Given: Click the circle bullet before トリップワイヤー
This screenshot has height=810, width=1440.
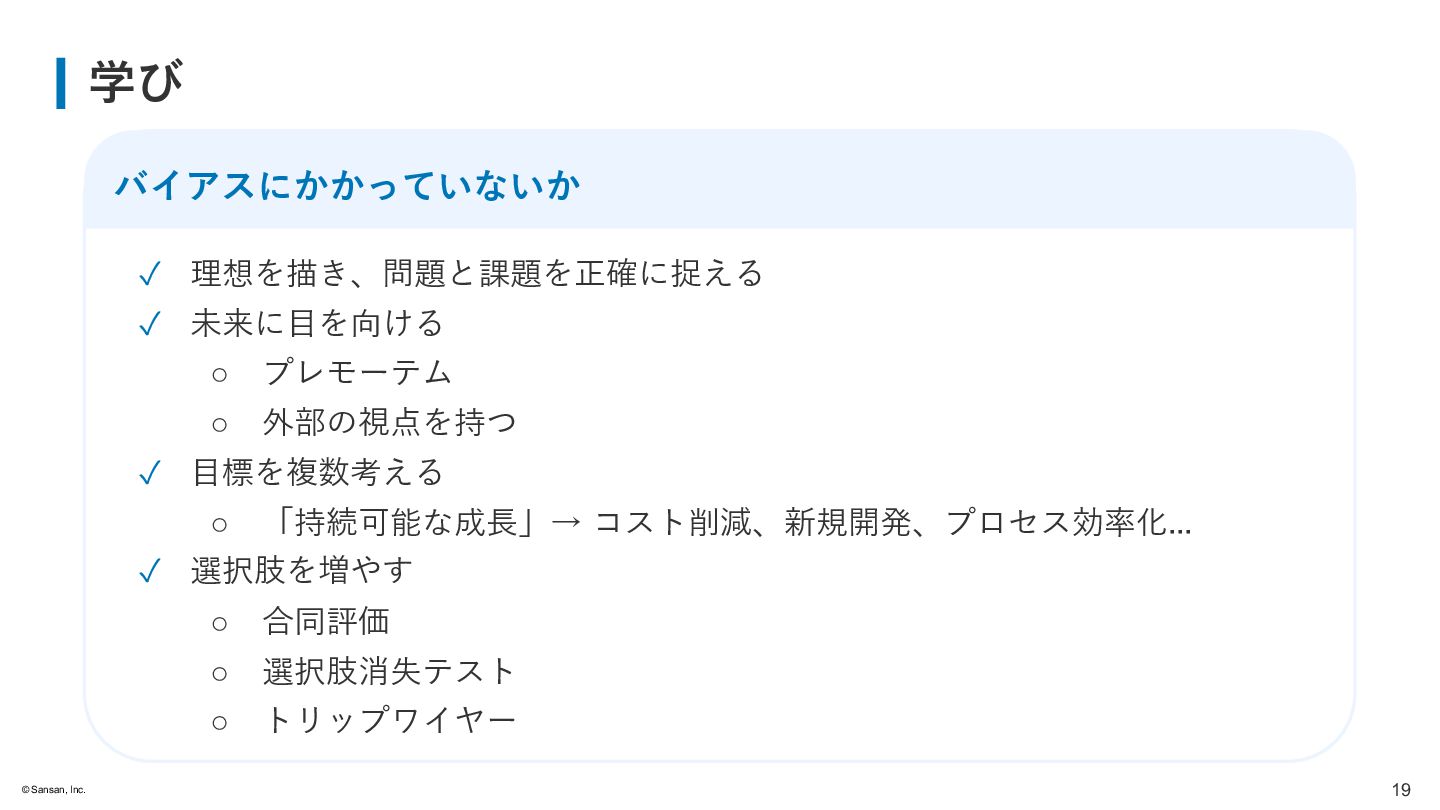Looking at the screenshot, I should pos(220,721).
